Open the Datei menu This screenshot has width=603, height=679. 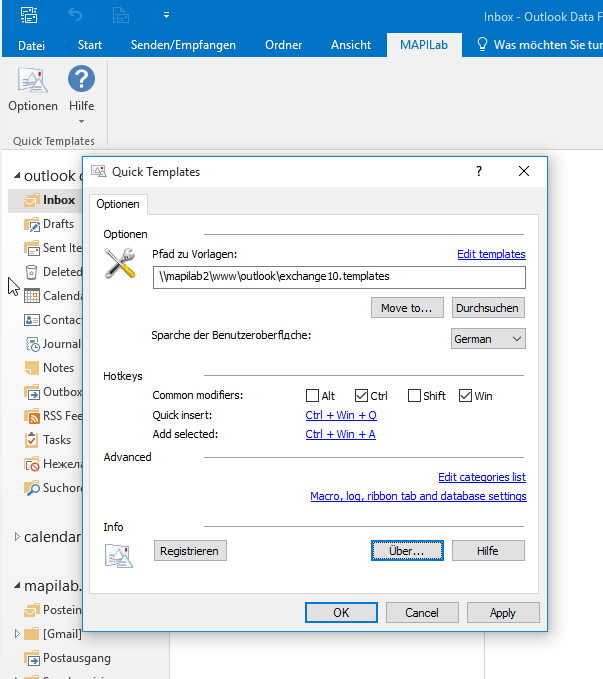[x=31, y=45]
